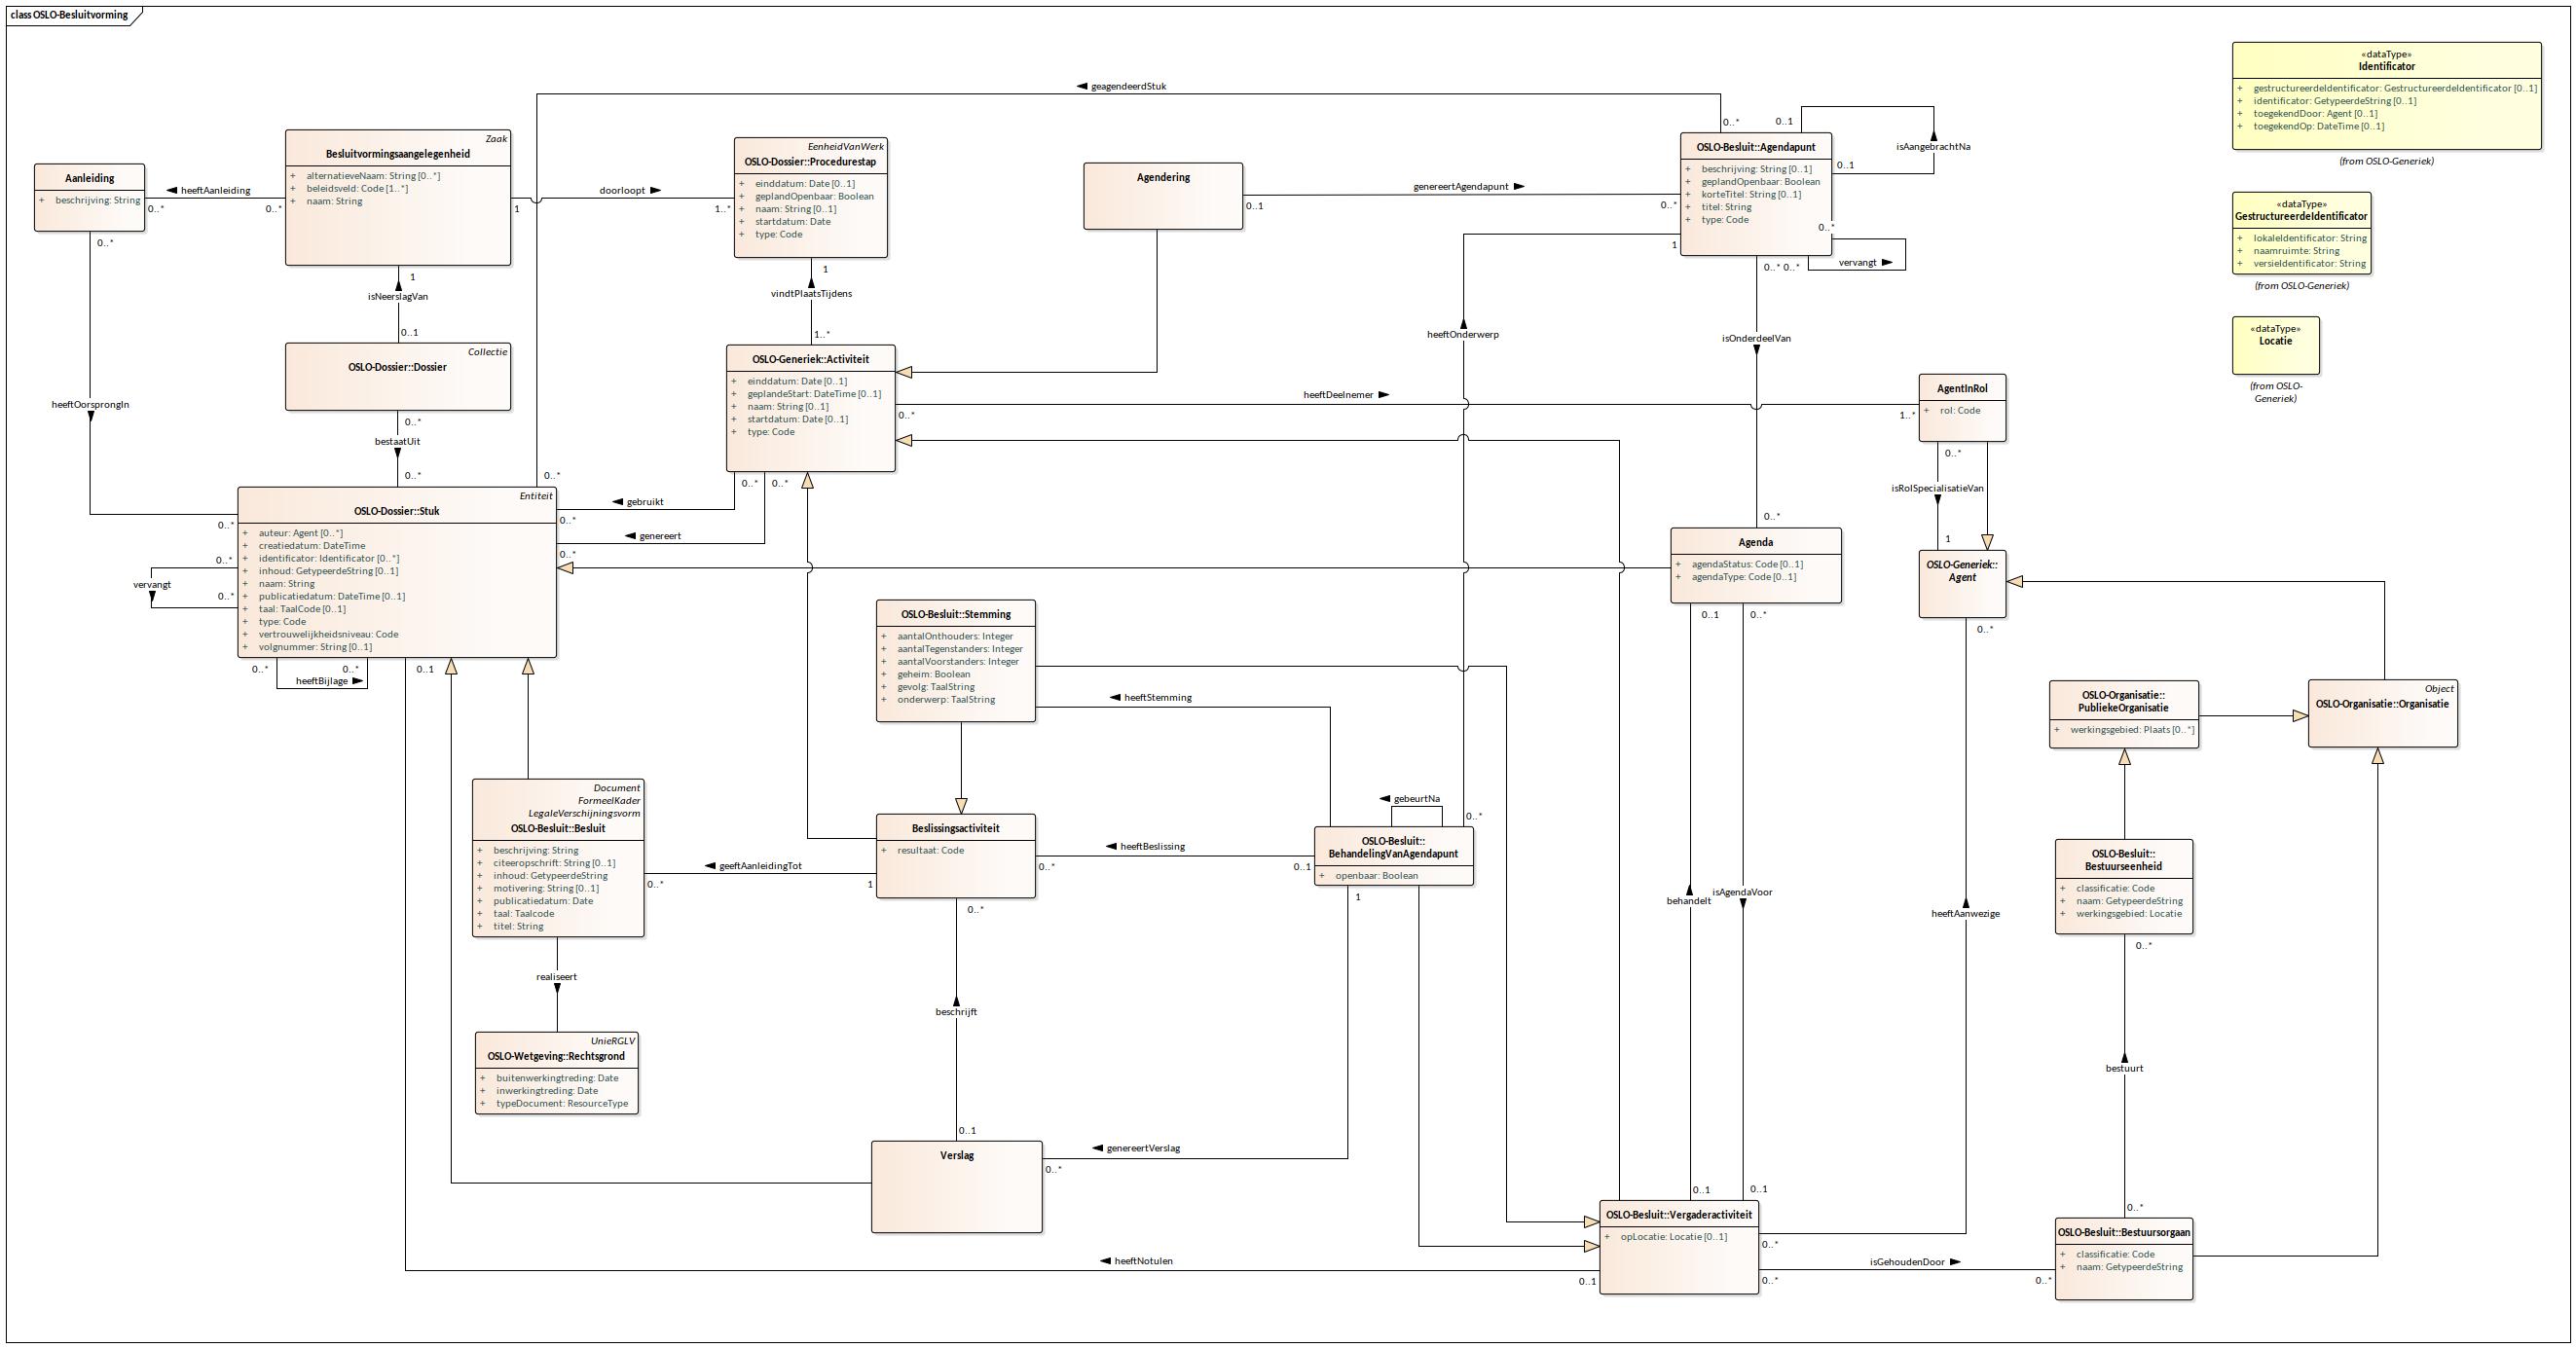This screenshot has height=1348, width=2576.
Task: Click the OSLO-Besluit::Stemming class
Action: click(955, 614)
